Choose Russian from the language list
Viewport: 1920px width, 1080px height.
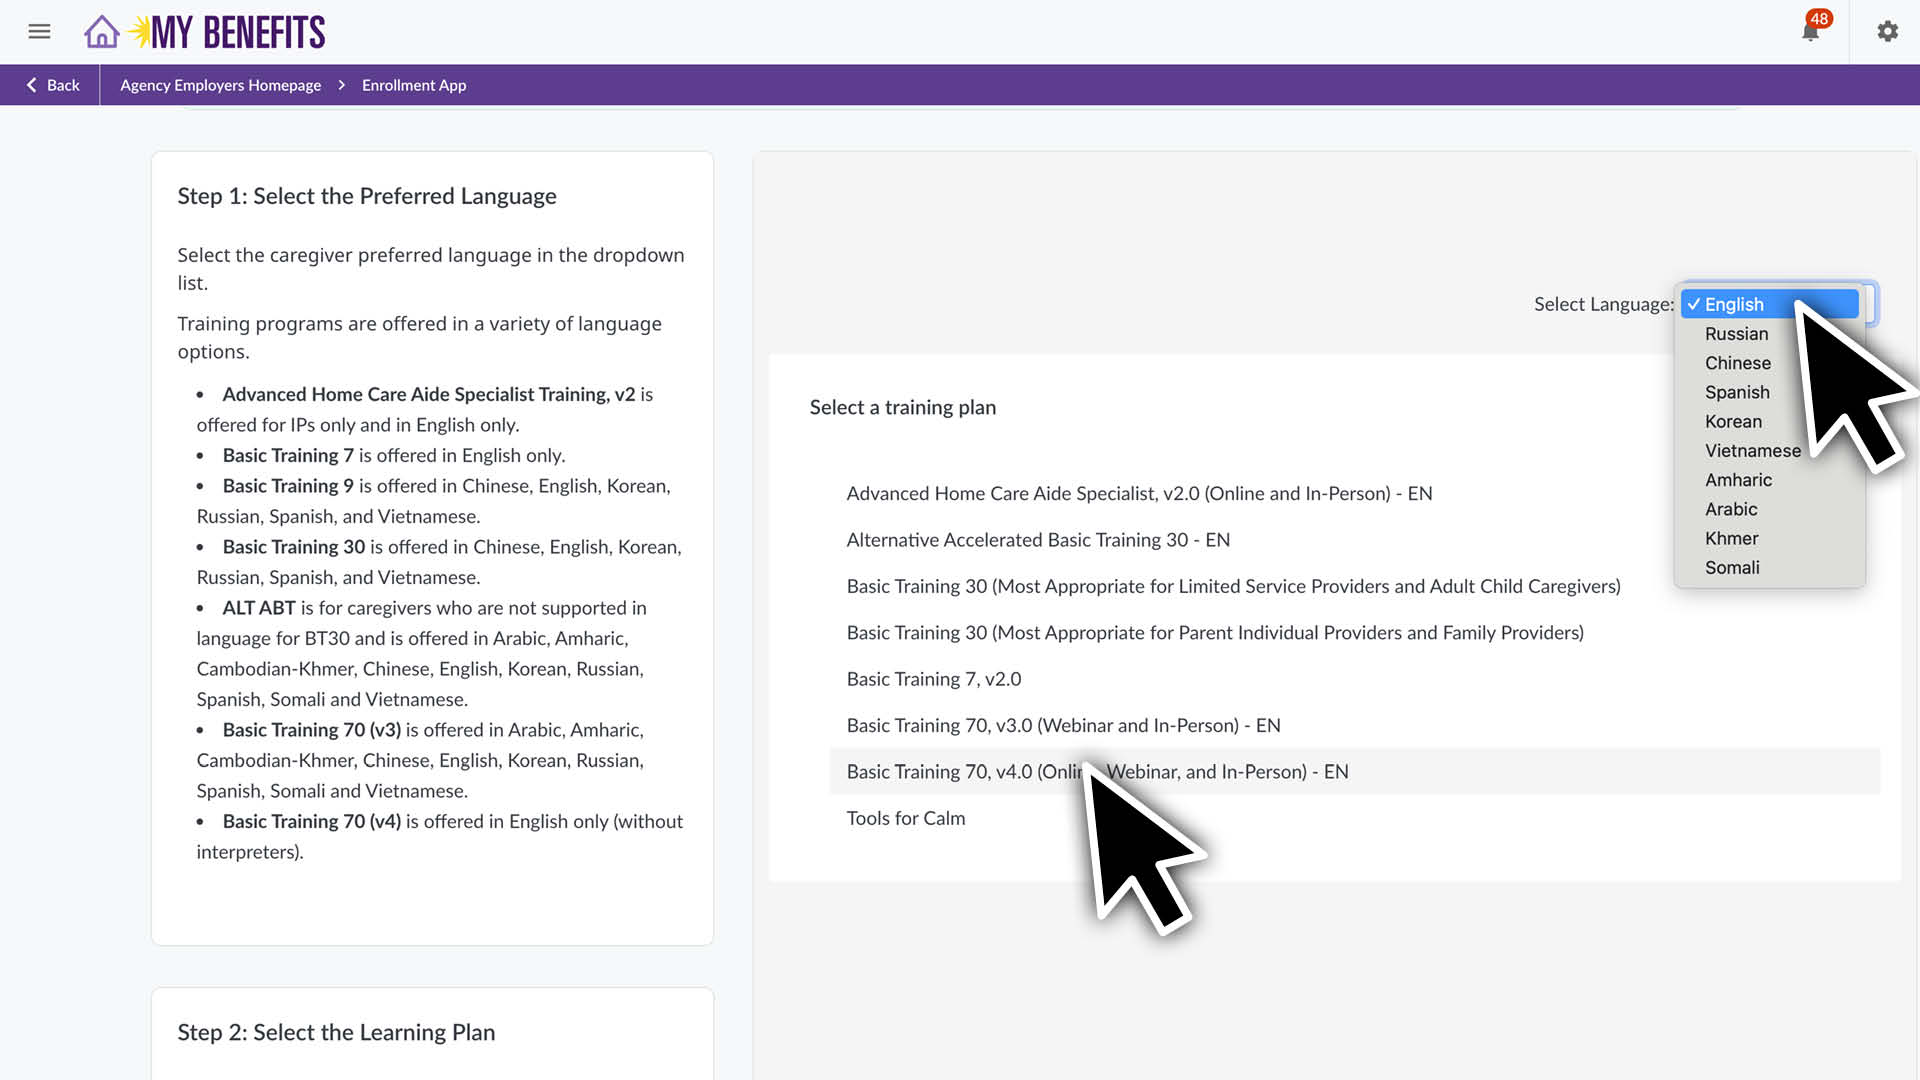pyautogui.click(x=1736, y=334)
